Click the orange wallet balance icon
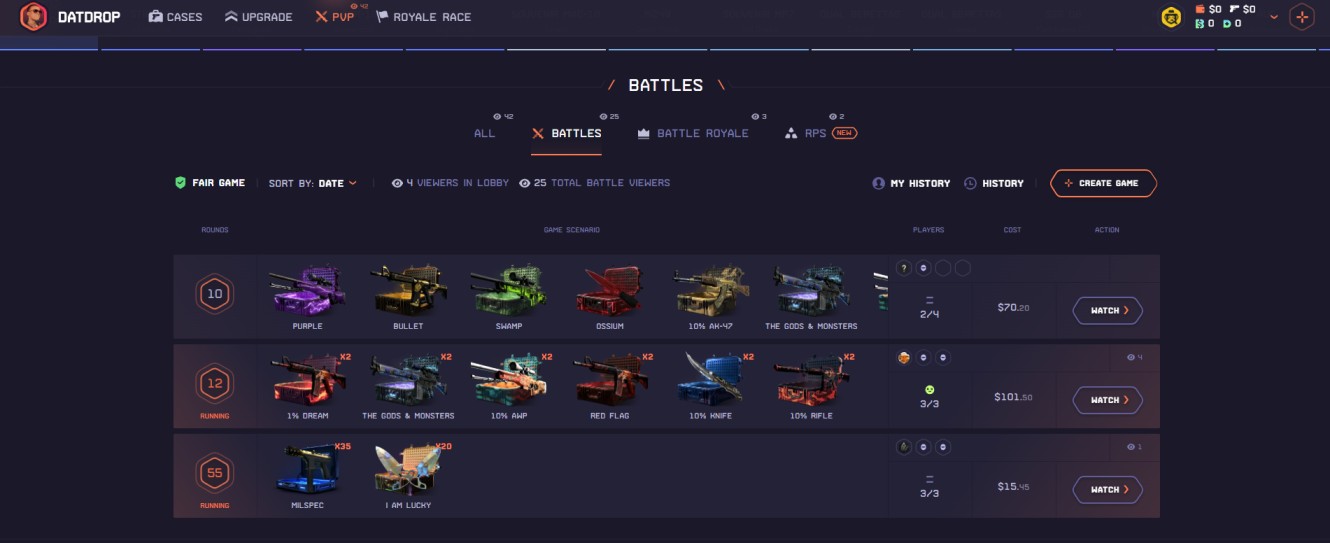Image resolution: width=1330 pixels, height=543 pixels. 1200,9
